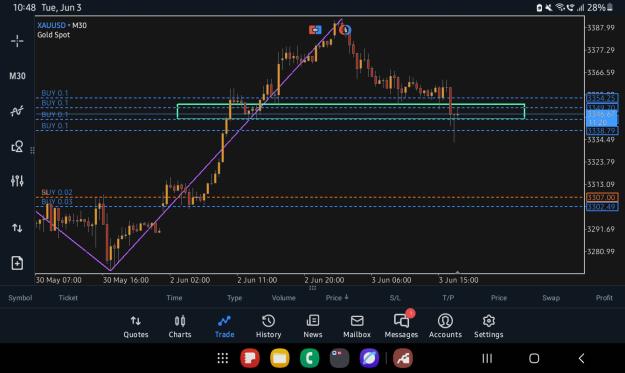This screenshot has height=373, width=625.
Task: Tap the Android back button
Action: [582, 358]
